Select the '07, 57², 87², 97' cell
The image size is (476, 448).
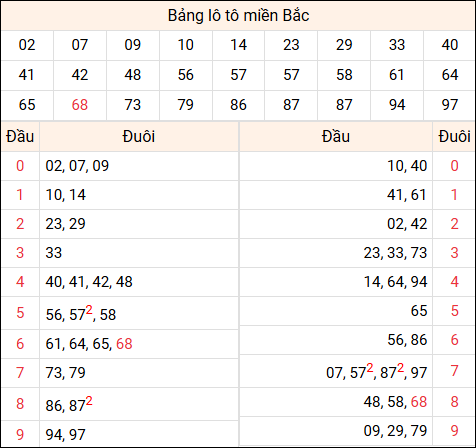pyautogui.click(x=336, y=371)
